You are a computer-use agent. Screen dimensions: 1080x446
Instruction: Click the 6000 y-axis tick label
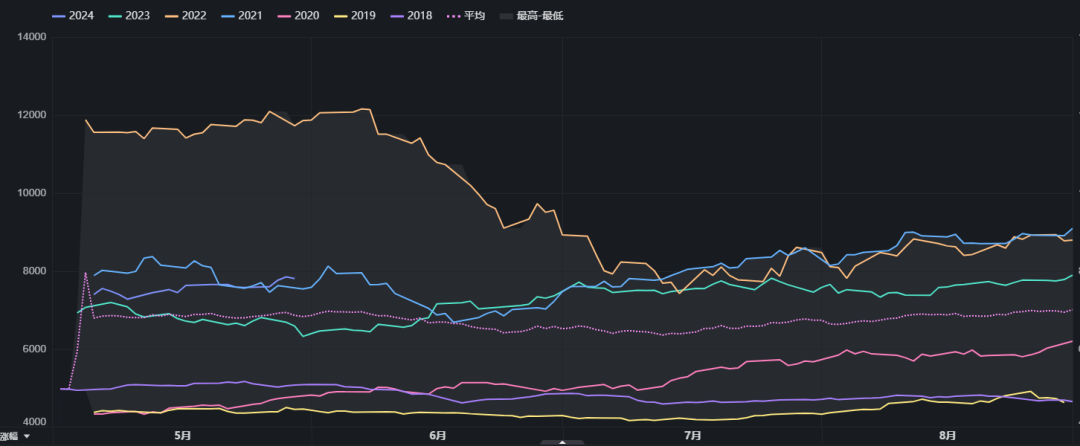pos(36,349)
